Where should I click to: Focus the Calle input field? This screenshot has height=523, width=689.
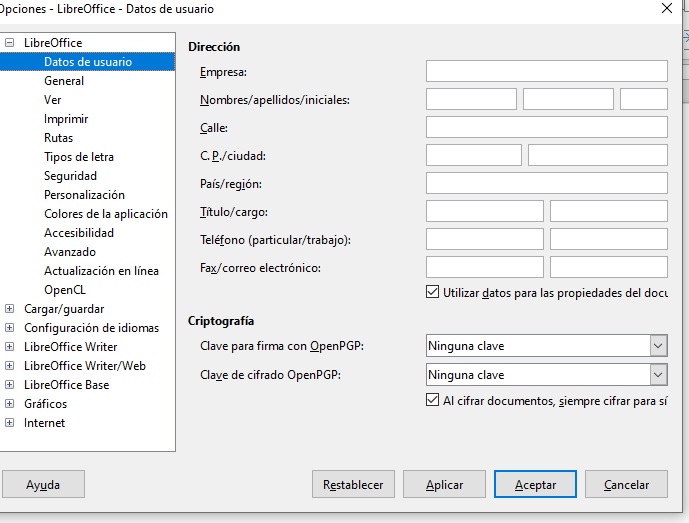click(547, 127)
